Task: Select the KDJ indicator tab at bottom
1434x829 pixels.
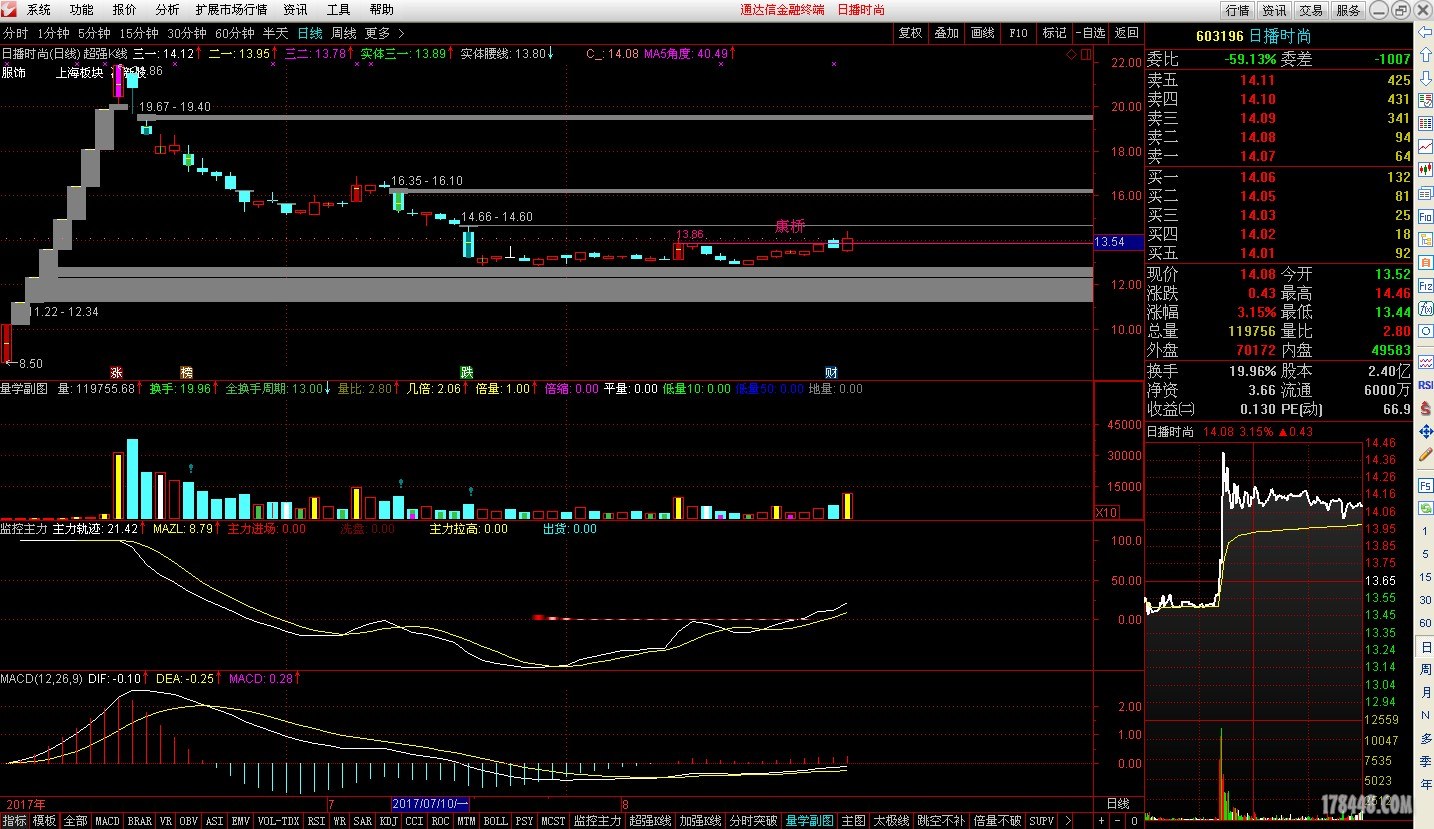Action: [x=389, y=821]
